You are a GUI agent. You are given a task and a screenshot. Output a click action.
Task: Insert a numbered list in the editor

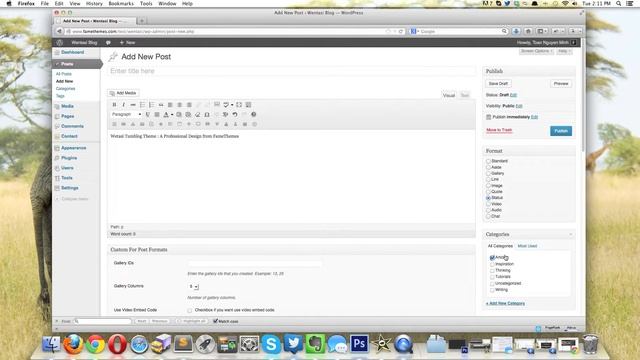point(151,105)
